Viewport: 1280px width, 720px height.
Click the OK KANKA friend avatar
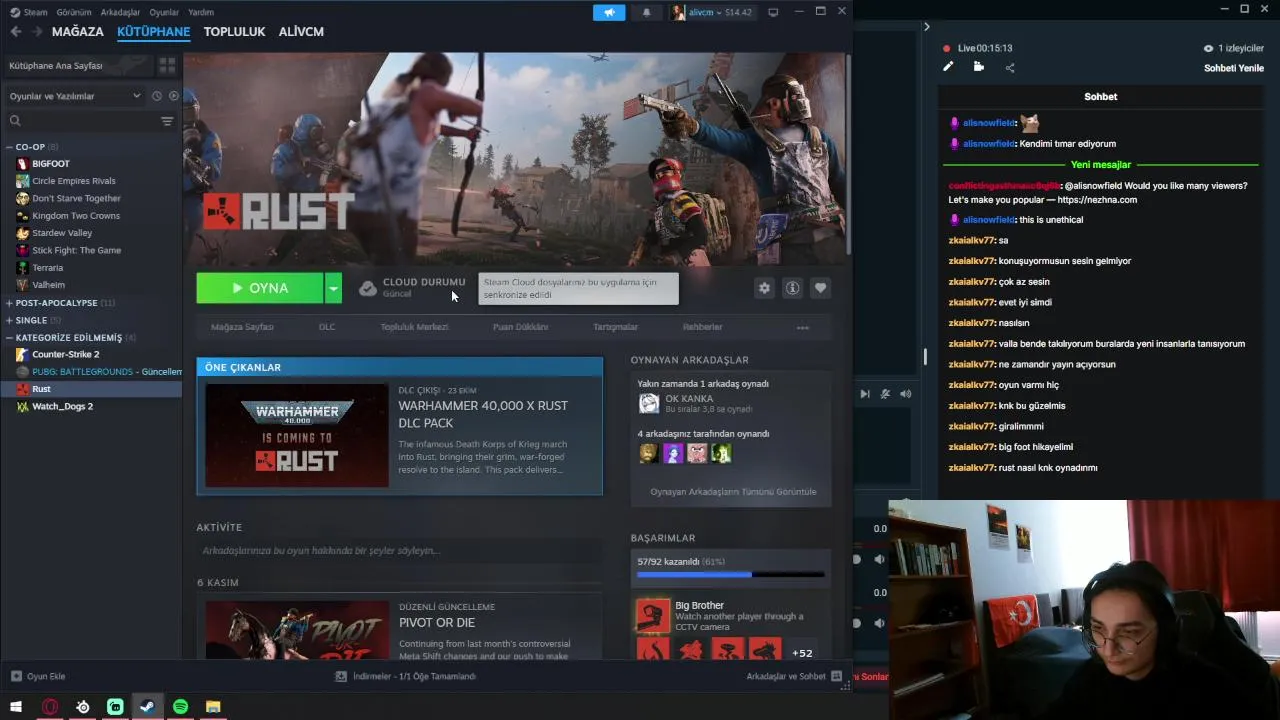649,403
